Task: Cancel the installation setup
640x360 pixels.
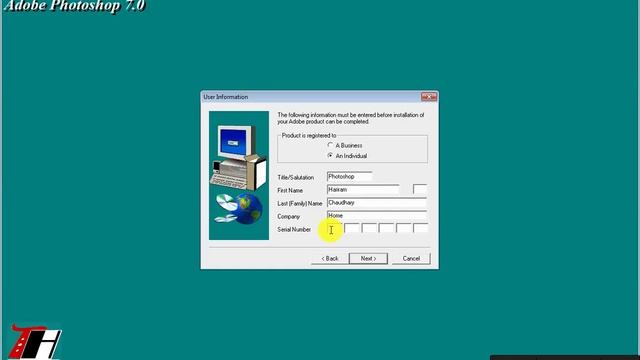Action: [x=411, y=259]
